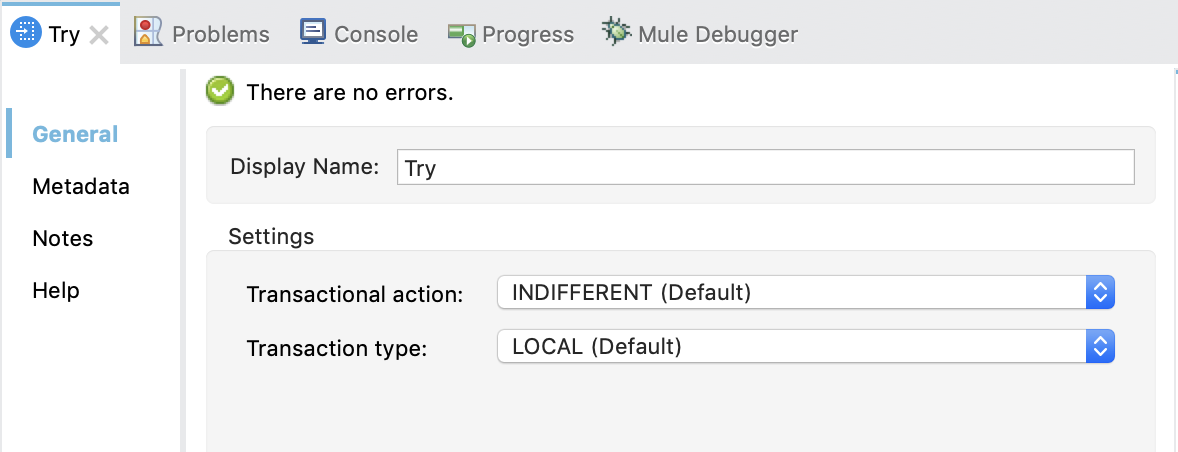The height and width of the screenshot is (452, 1178).
Task: Click the Progress view icon
Action: [x=462, y=35]
